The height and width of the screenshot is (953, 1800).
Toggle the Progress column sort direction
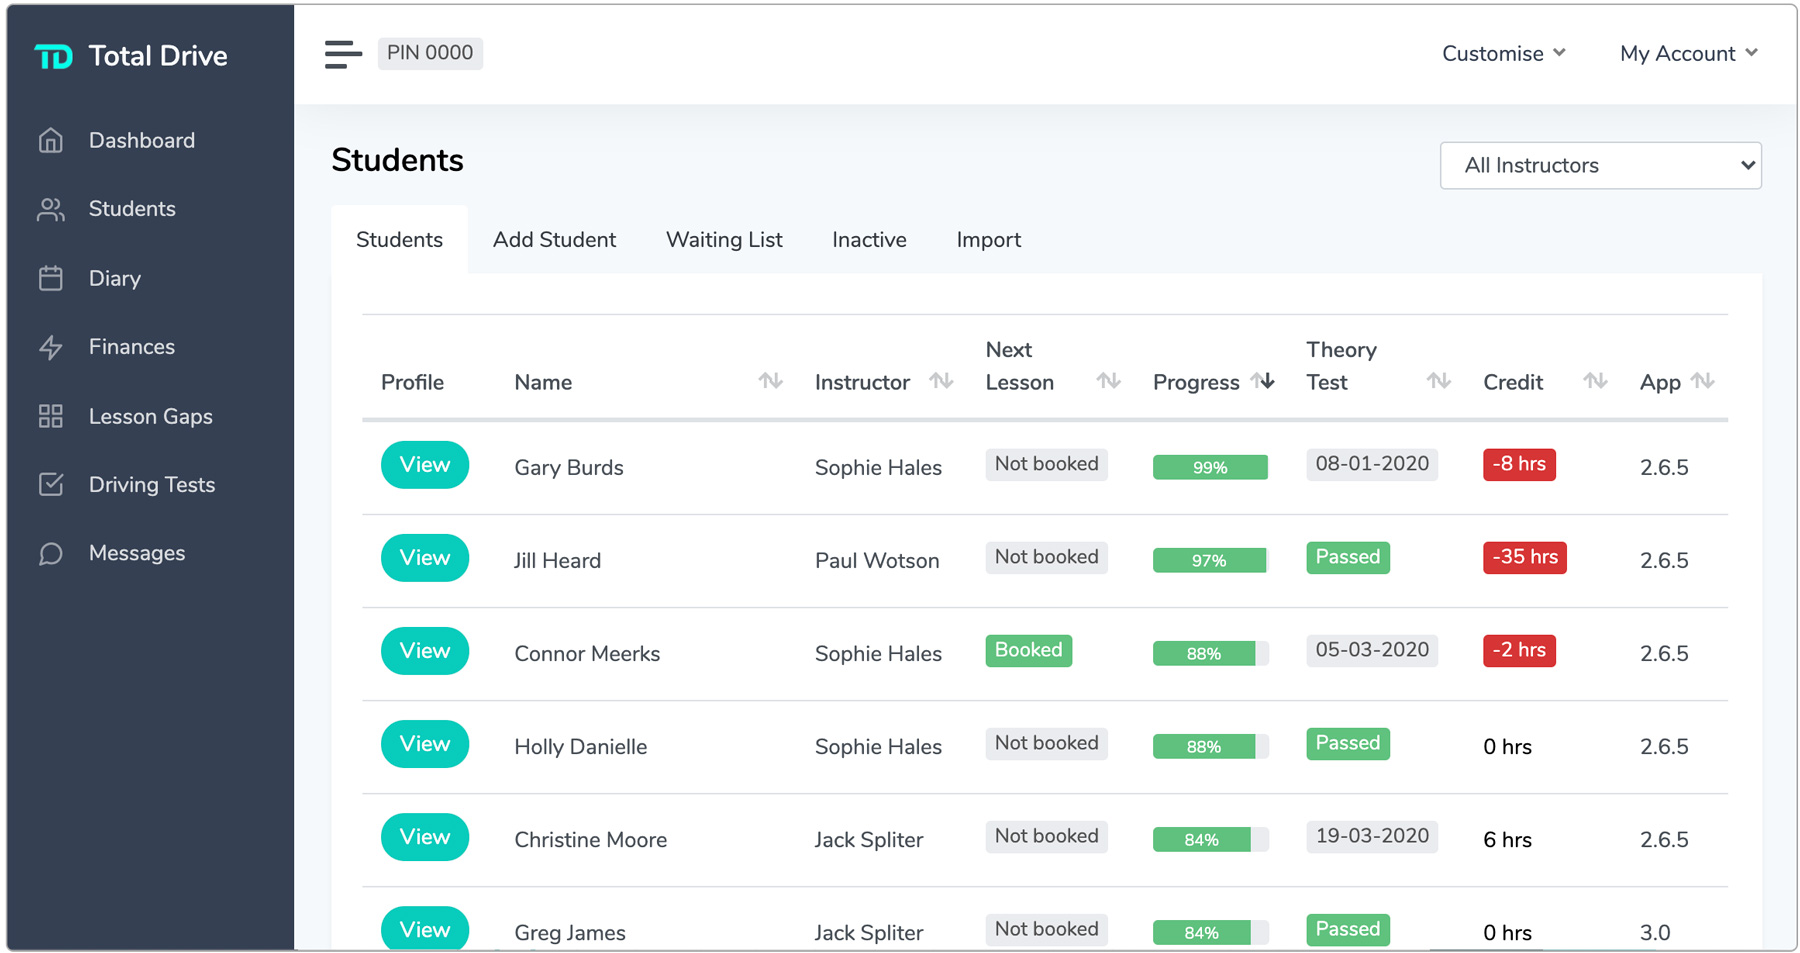coord(1266,381)
